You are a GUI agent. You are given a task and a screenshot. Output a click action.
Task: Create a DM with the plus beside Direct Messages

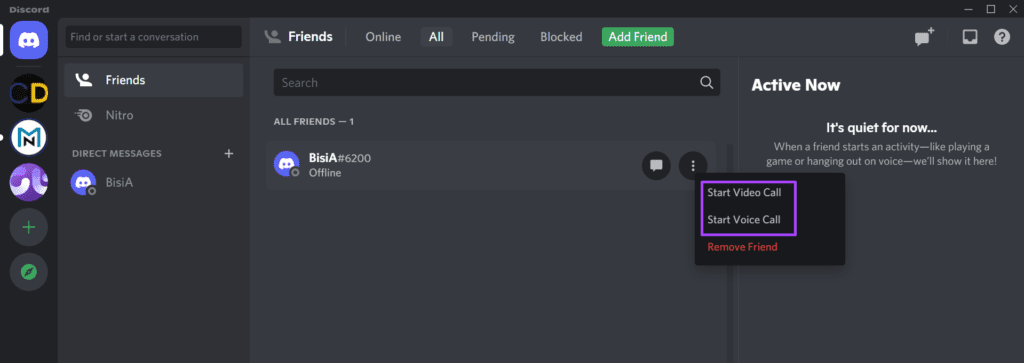click(x=229, y=153)
